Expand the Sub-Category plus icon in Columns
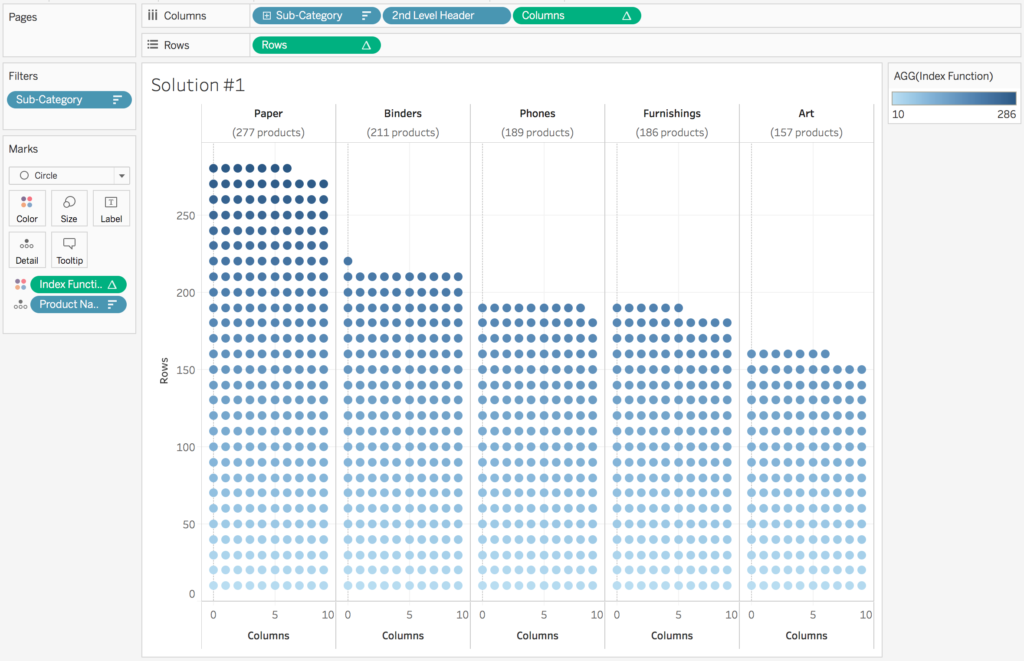Viewport: 1024px width, 661px height. [267, 16]
